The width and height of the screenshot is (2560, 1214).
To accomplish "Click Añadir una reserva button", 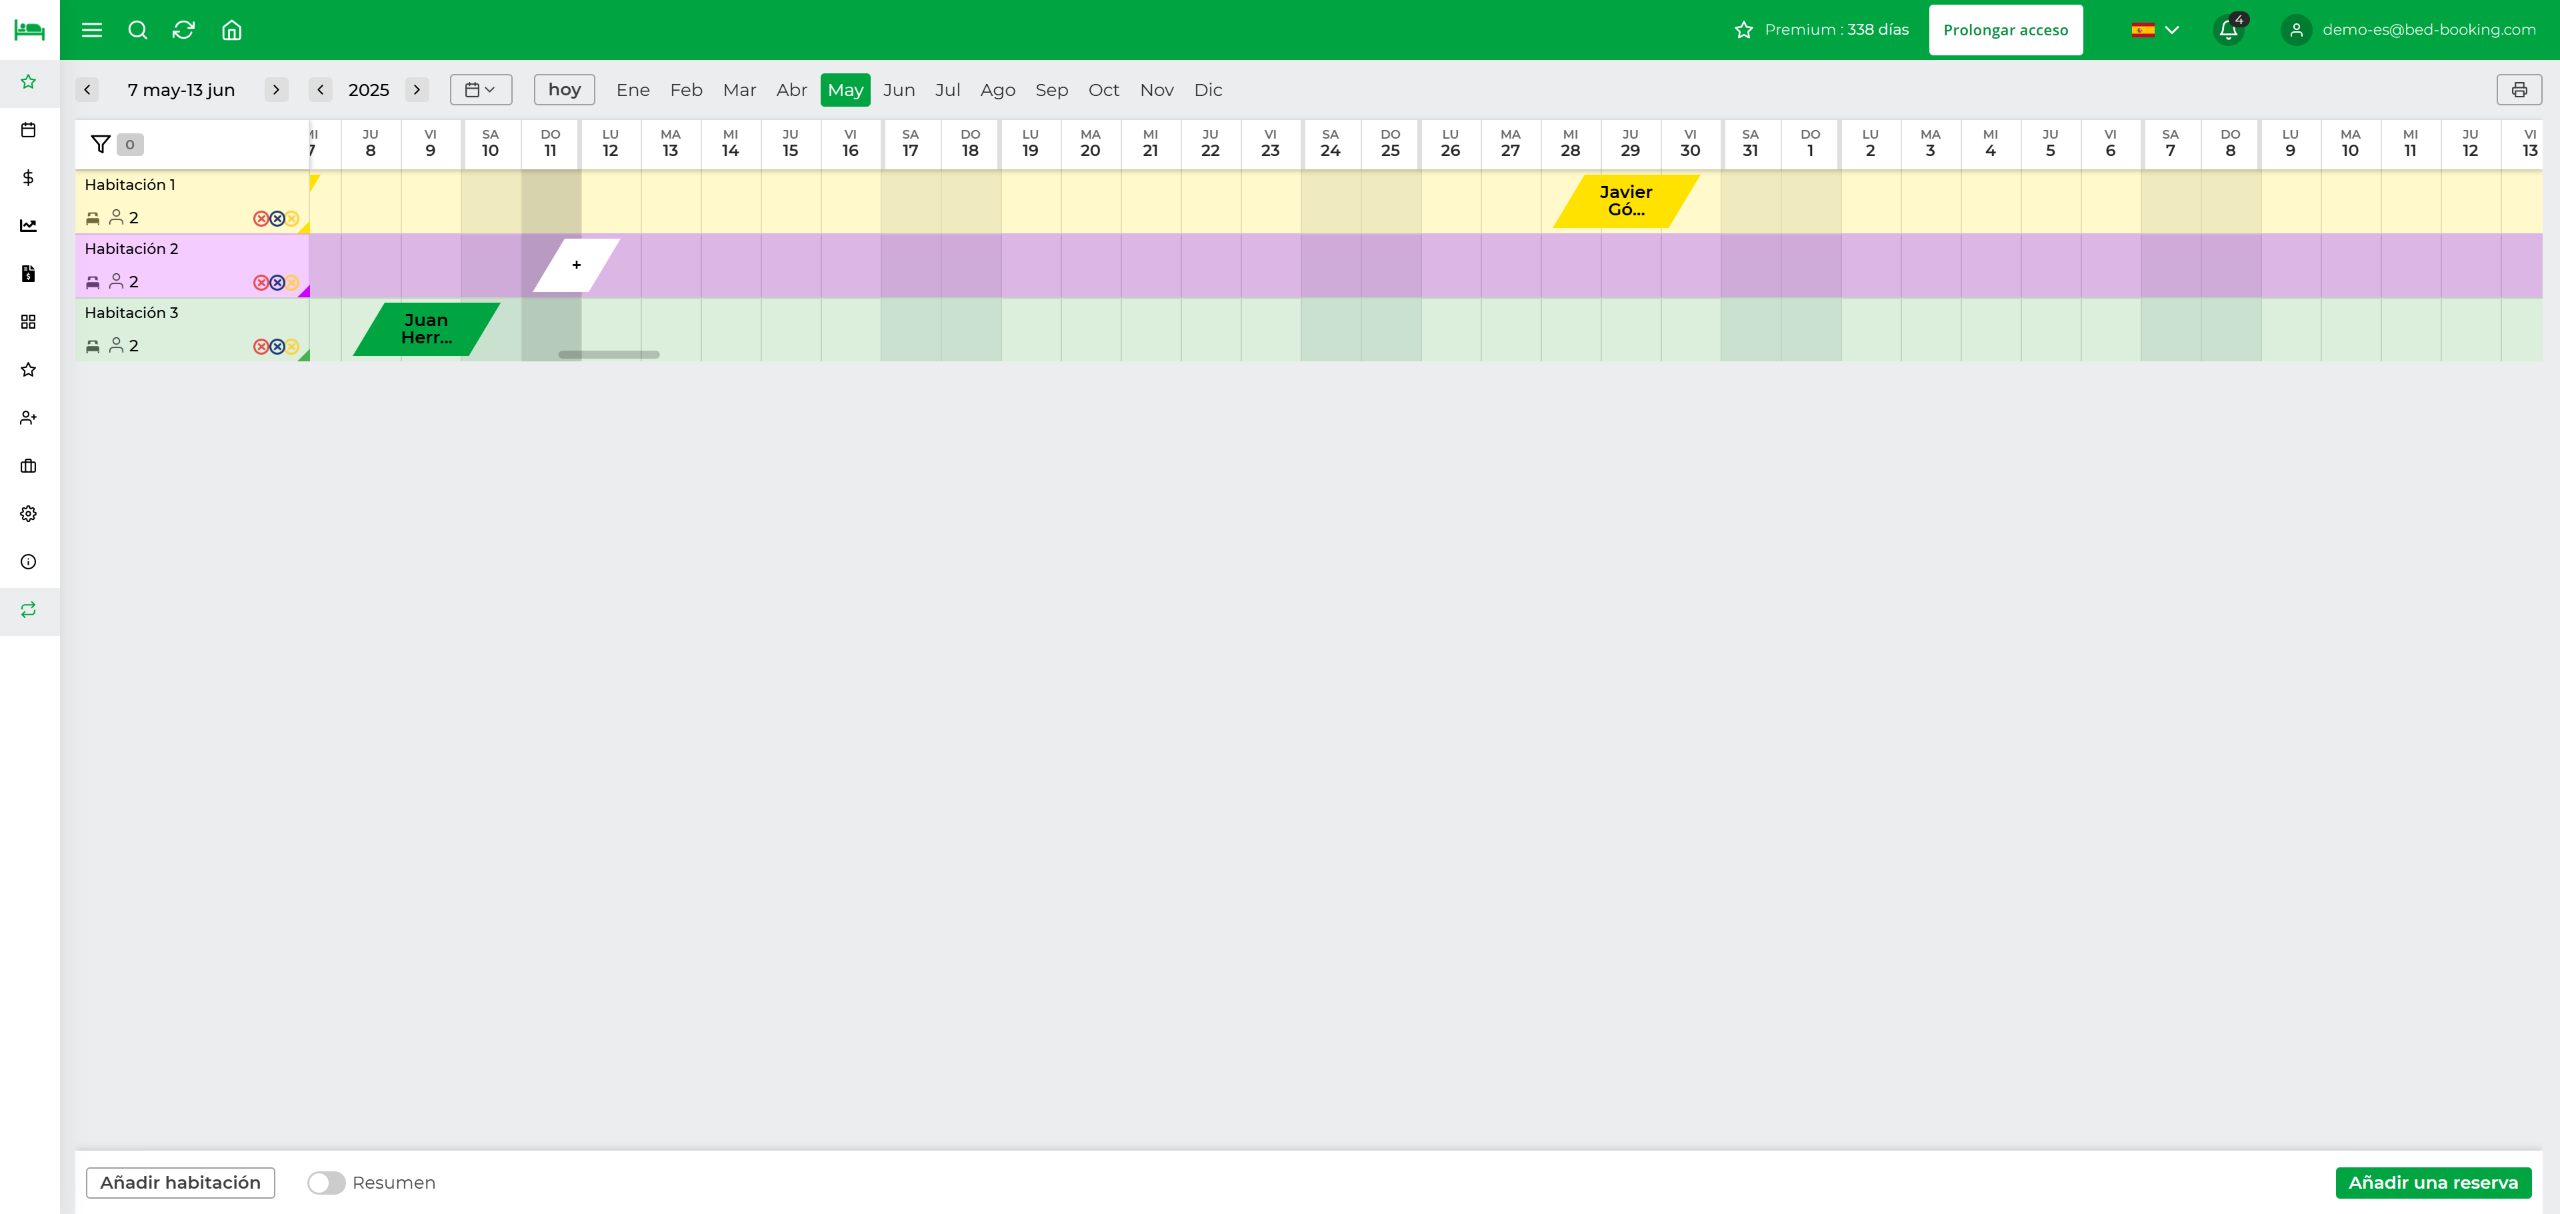I will 2432,1182.
